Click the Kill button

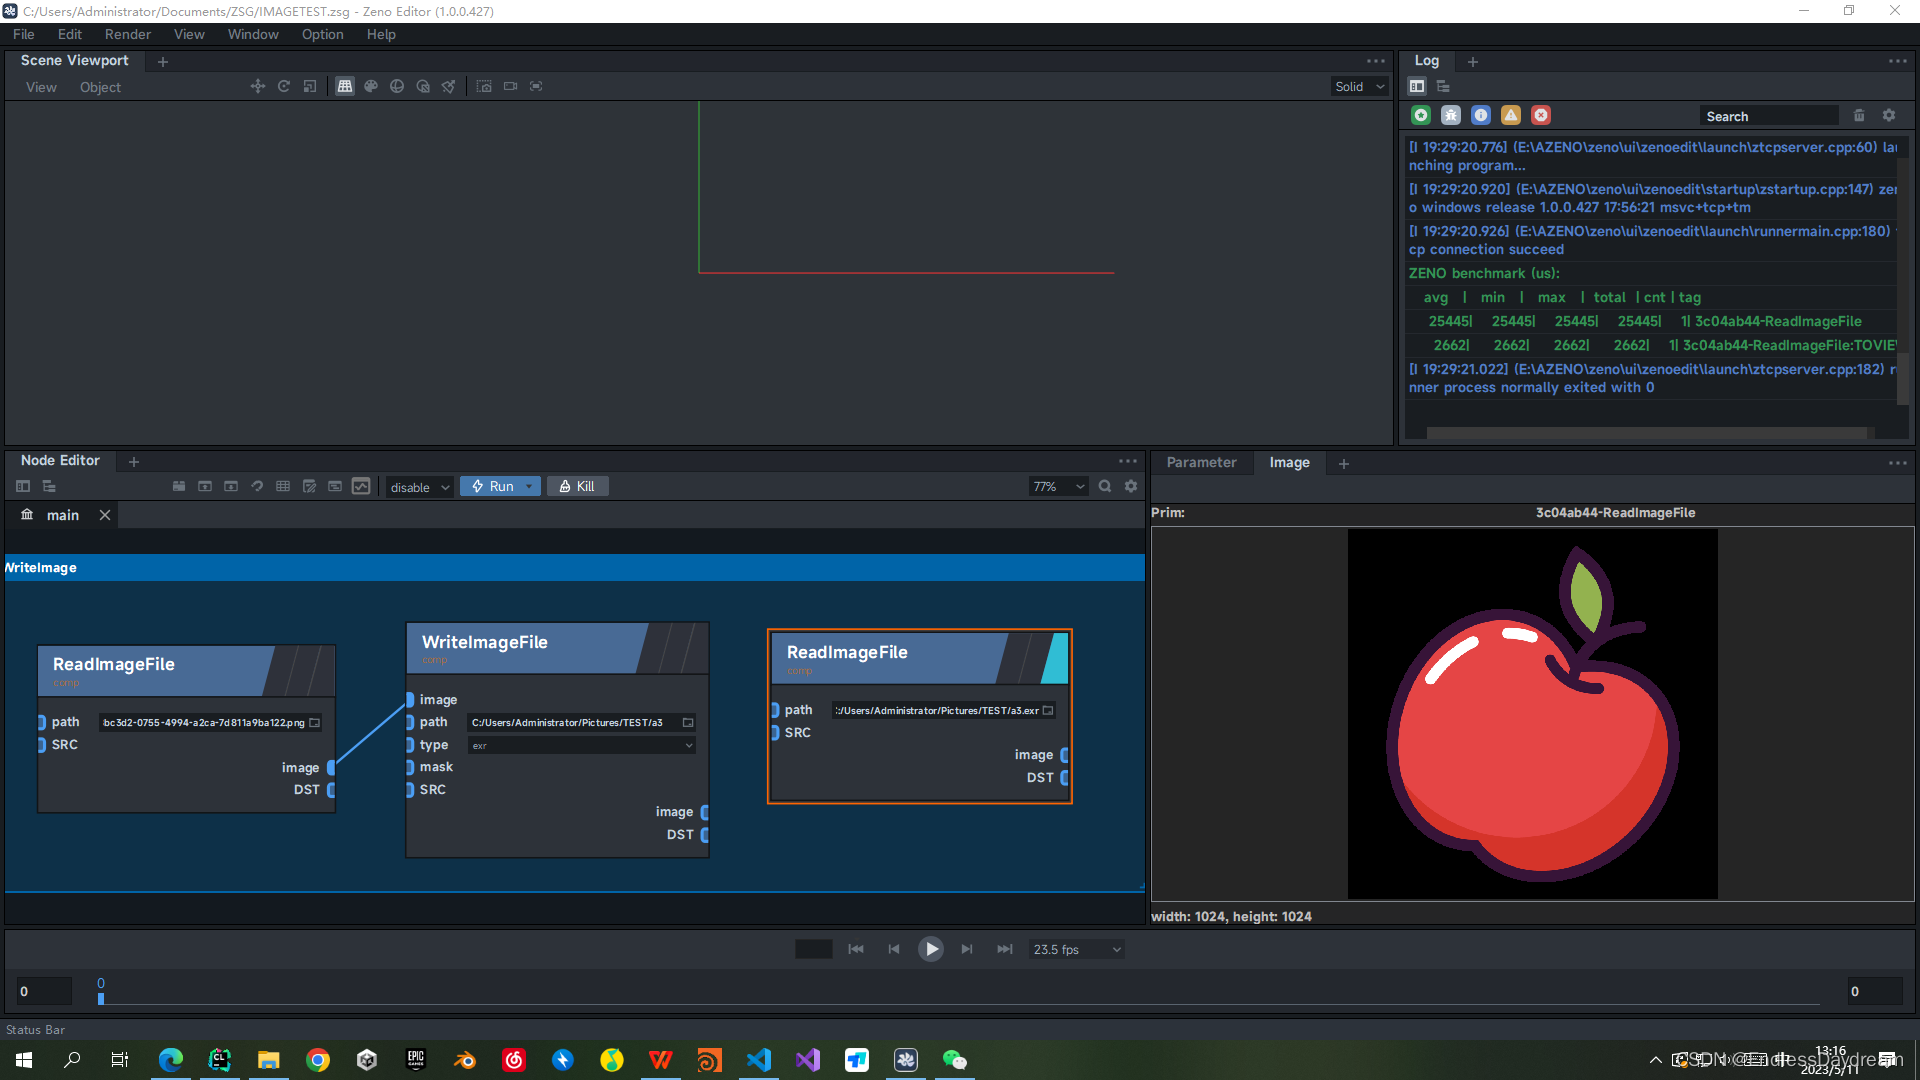[577, 487]
